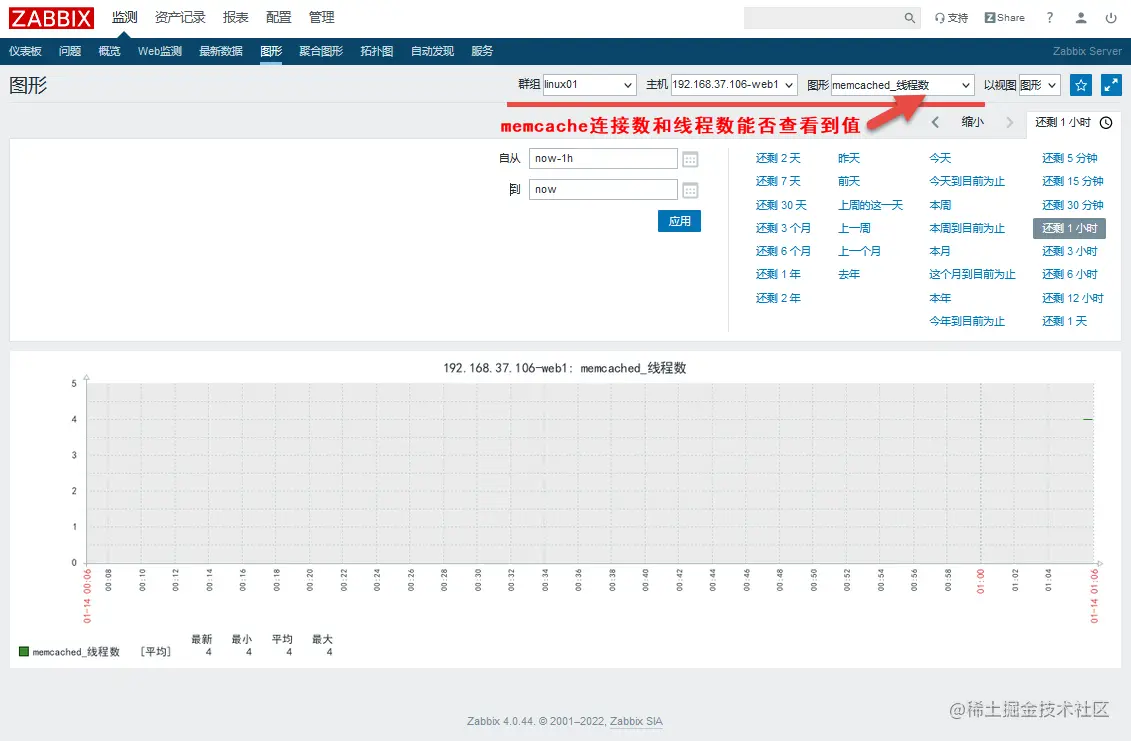The width and height of the screenshot is (1131, 741).
Task: Go to 服务 submenu
Action: (482, 51)
